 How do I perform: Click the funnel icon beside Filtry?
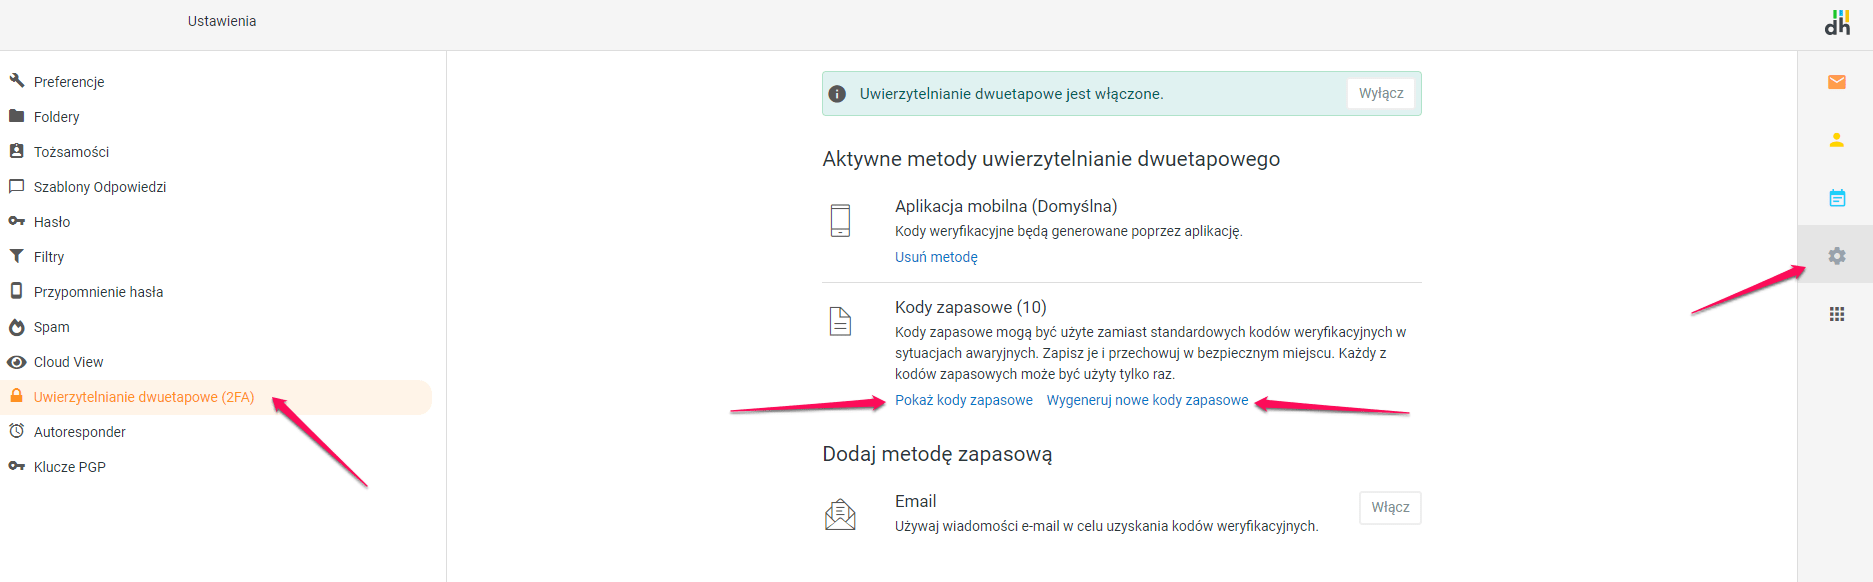(16, 256)
